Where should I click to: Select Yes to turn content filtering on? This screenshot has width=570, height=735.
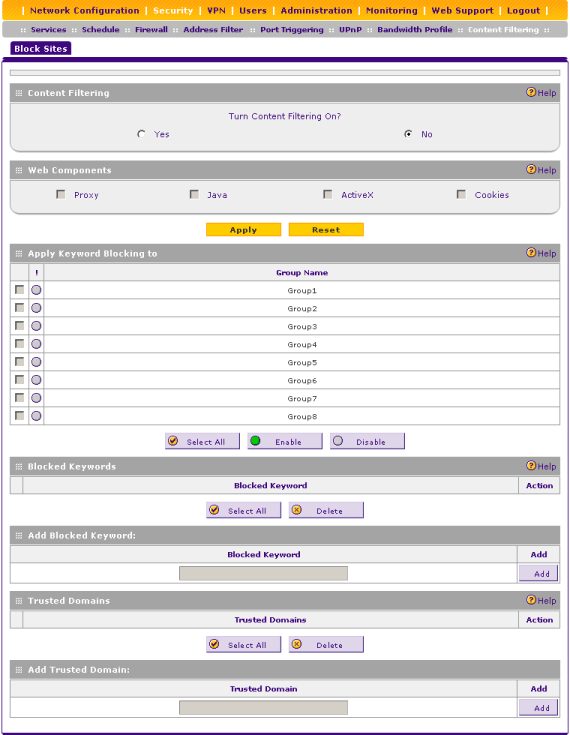point(141,134)
